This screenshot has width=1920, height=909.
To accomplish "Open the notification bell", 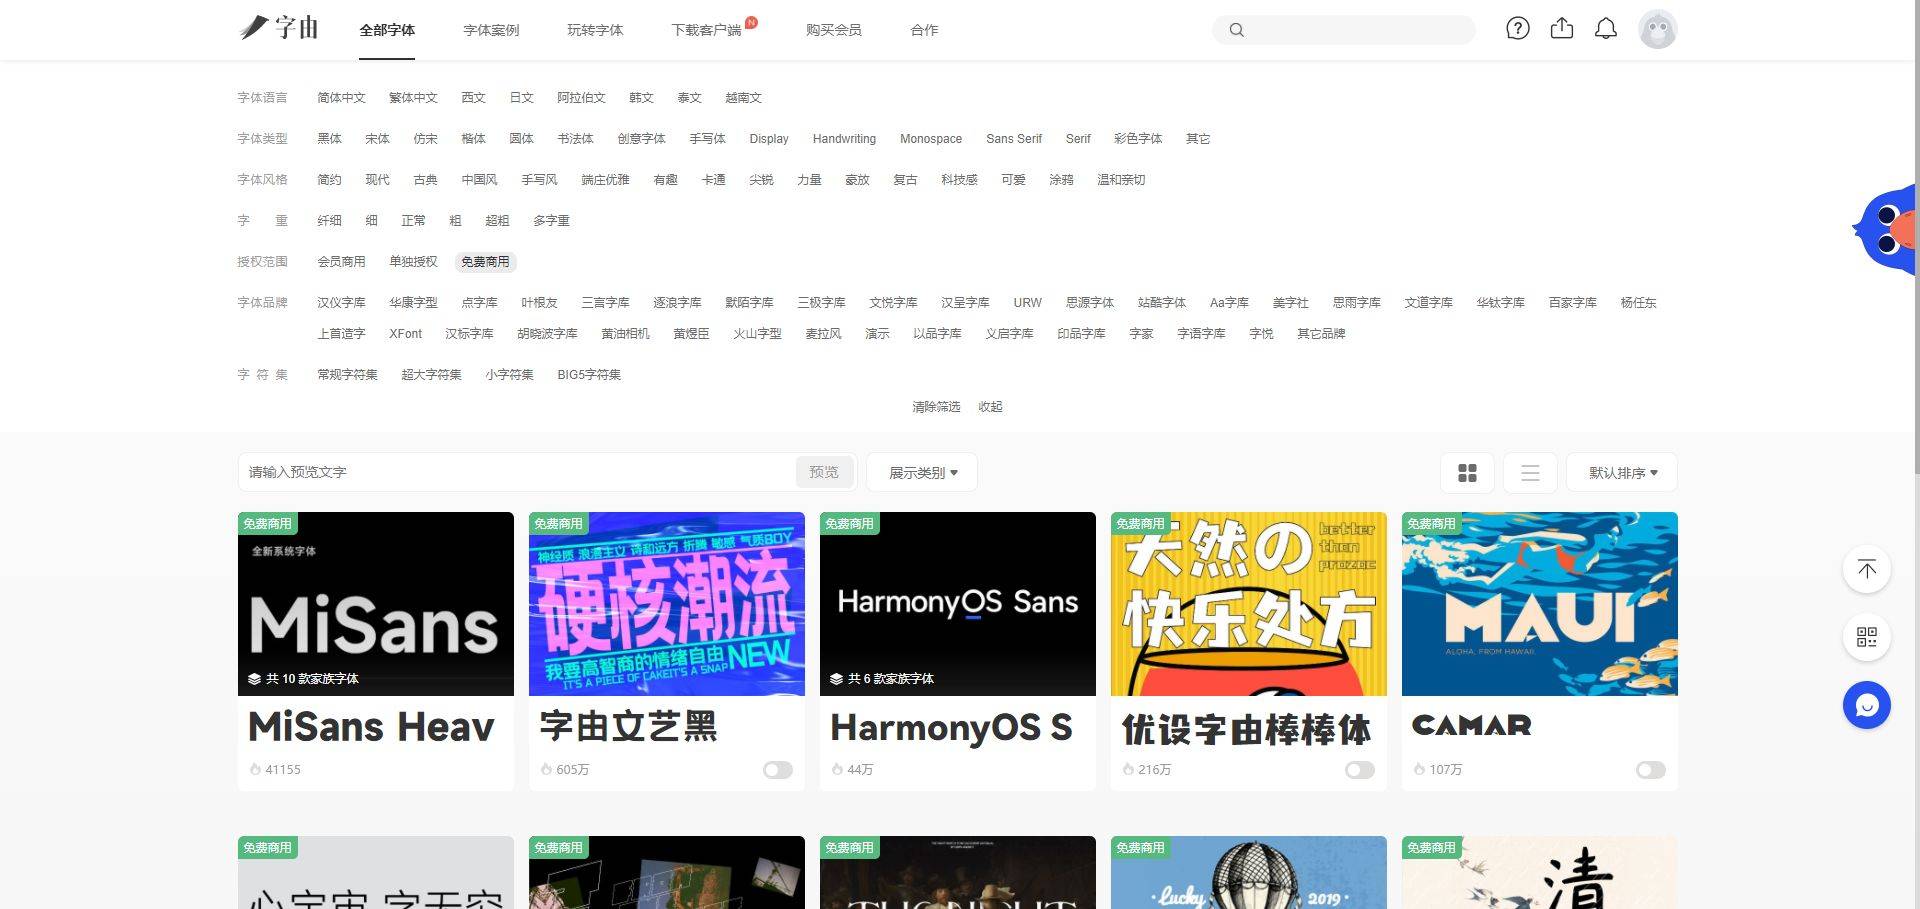I will 1606,29.
